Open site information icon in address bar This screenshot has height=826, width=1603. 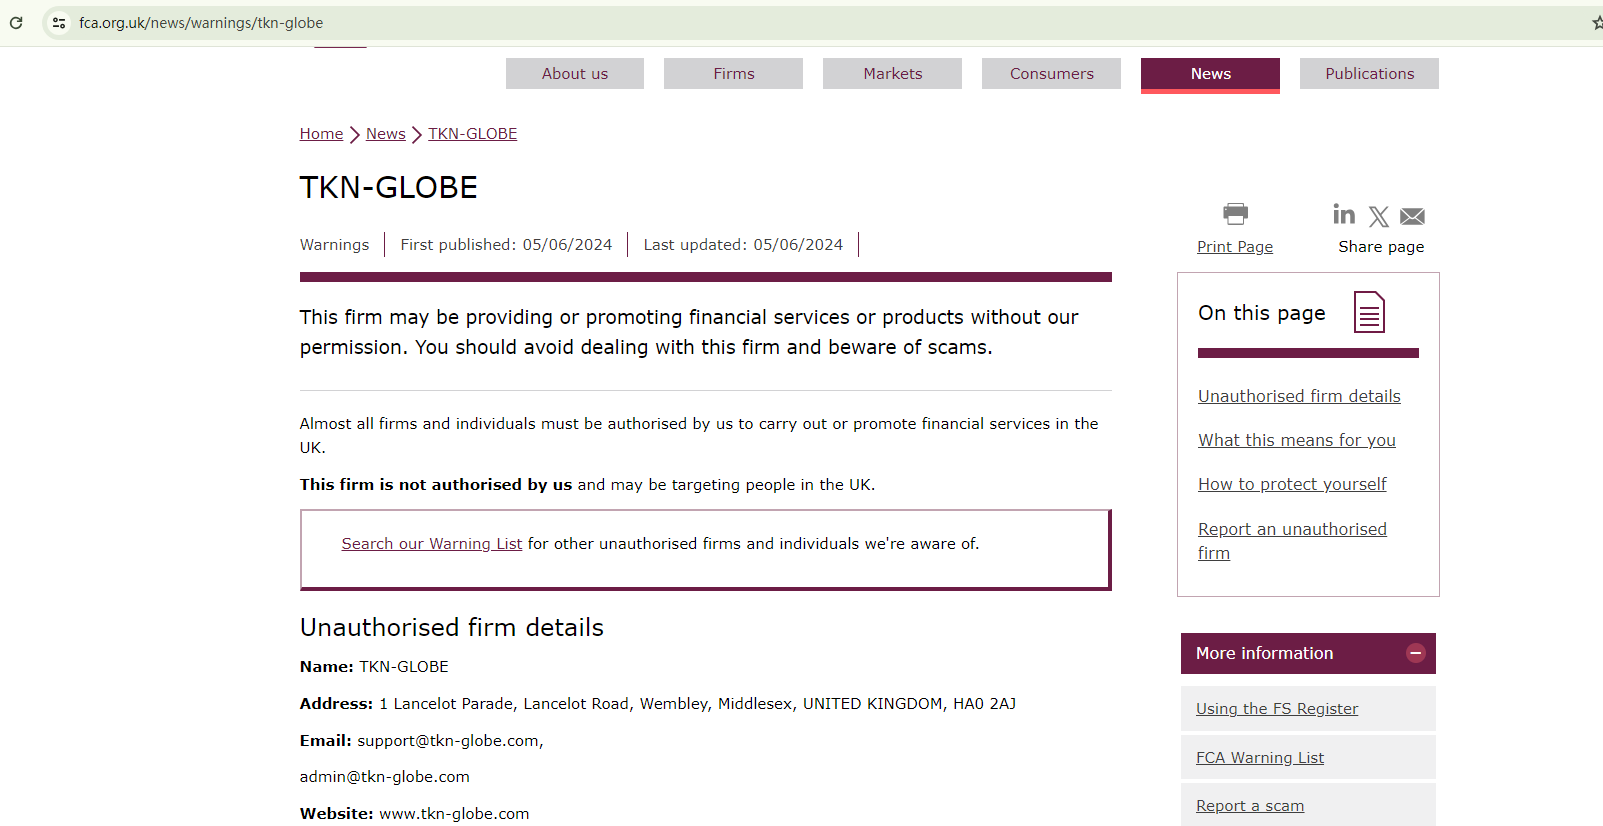pos(59,23)
